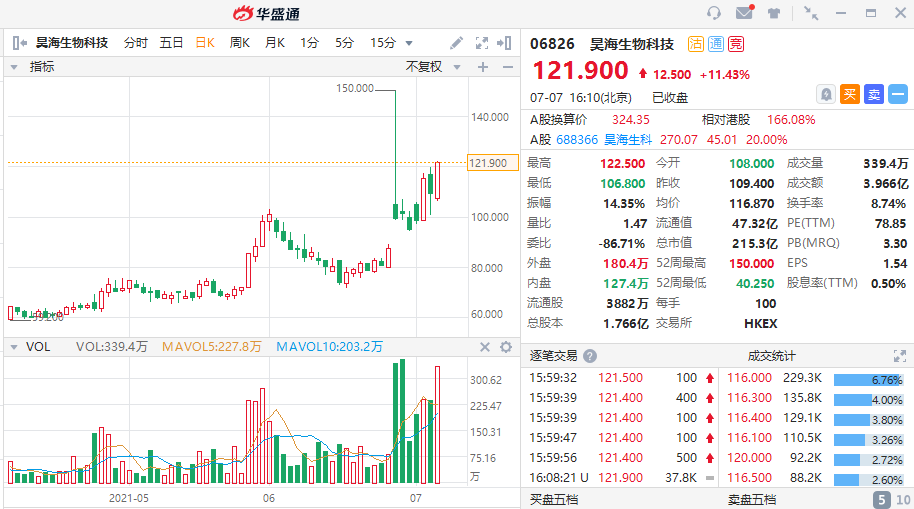Viewport: 914px width, 509px height.
Task: Switch to 五日 five-day chart tab
Action: pyautogui.click(x=171, y=43)
